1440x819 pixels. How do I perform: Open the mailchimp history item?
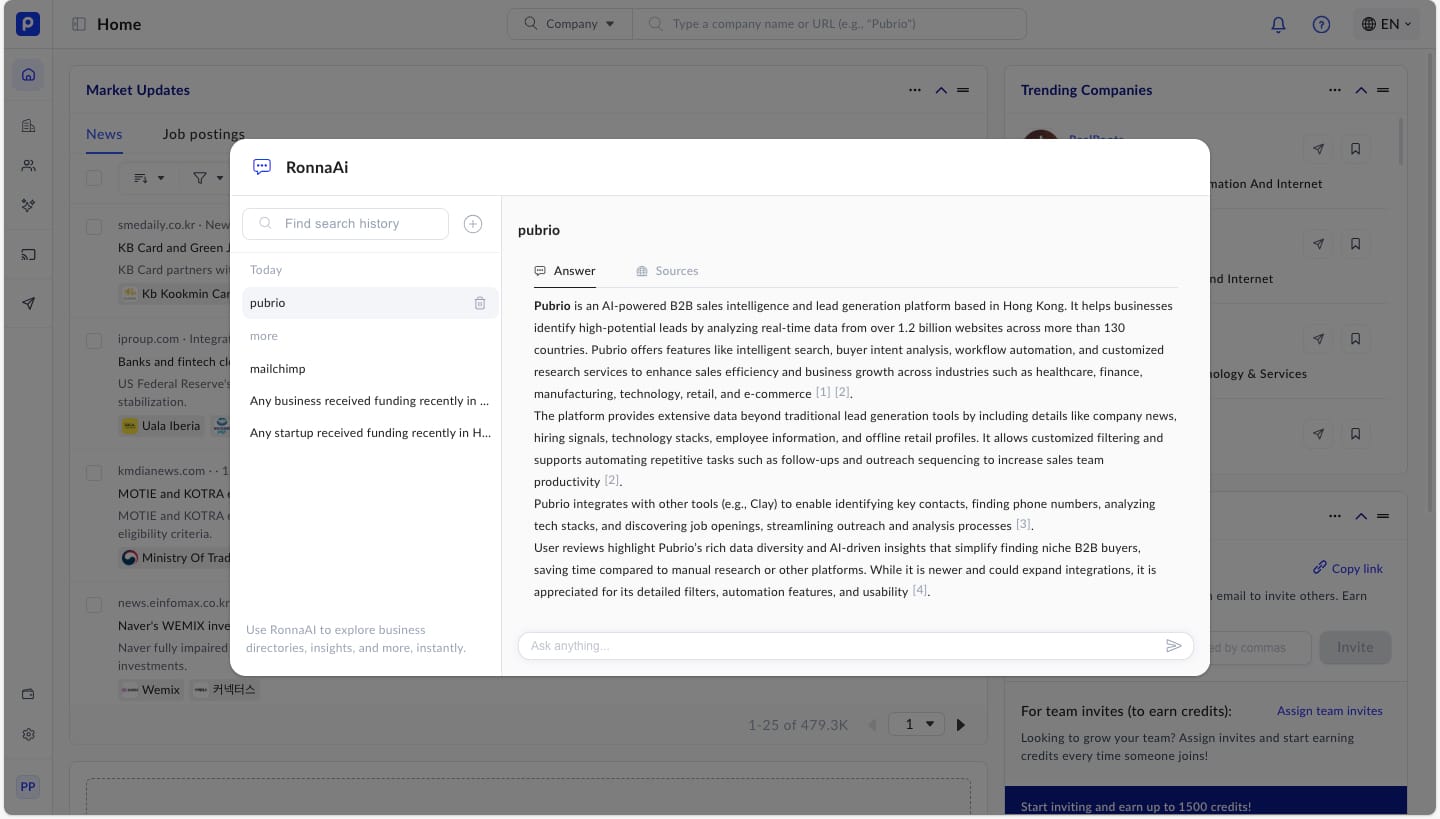pos(278,369)
